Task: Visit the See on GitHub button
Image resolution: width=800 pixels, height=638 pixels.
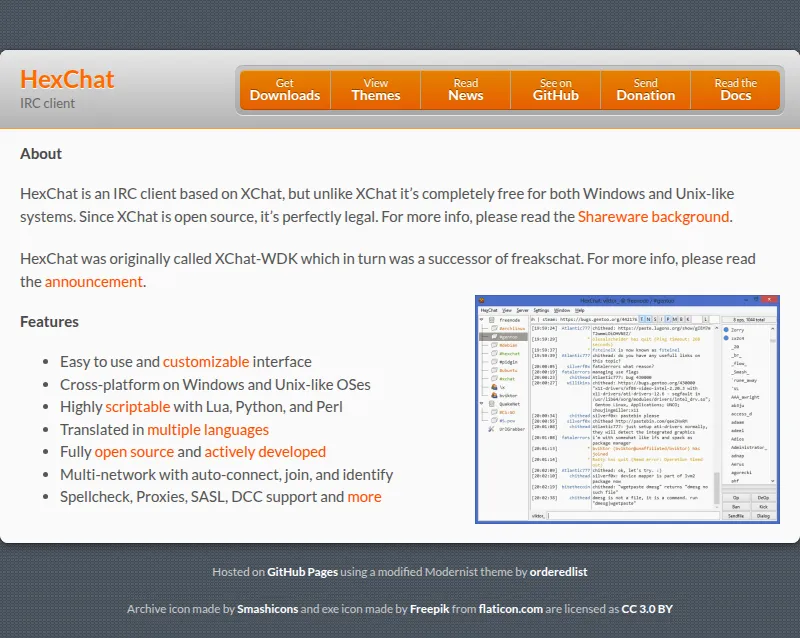Action: (556, 90)
